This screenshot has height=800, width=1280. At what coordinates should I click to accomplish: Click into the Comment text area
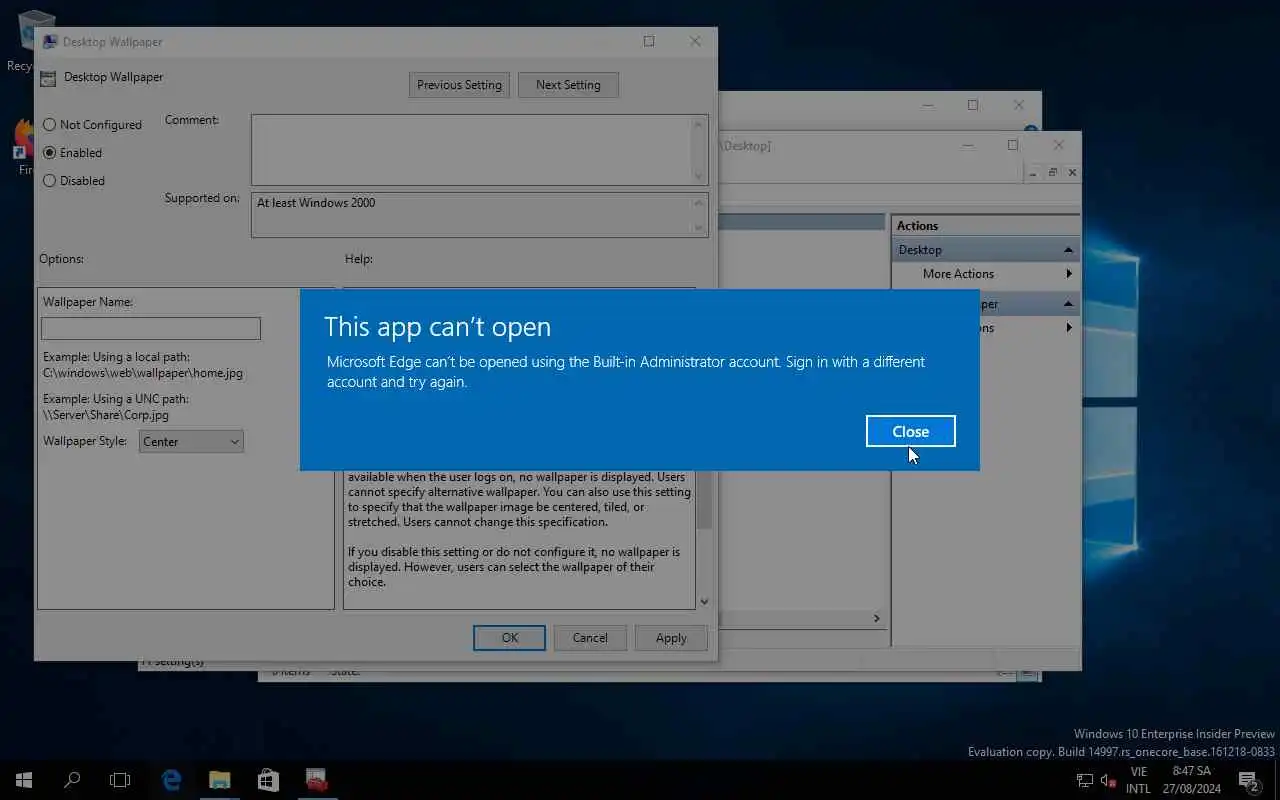pyautogui.click(x=471, y=150)
